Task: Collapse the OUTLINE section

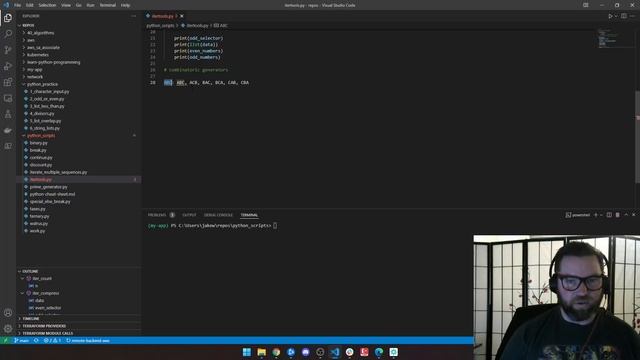Action: 30,271
